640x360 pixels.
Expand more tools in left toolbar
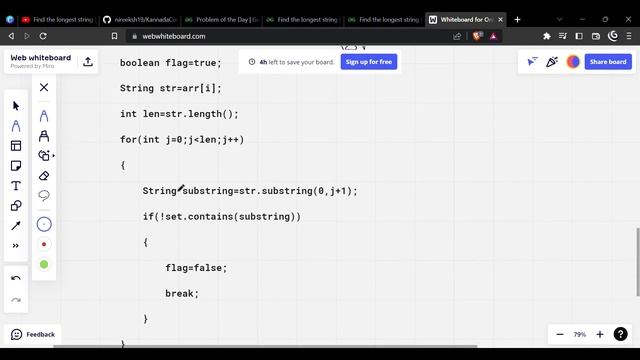point(16,246)
